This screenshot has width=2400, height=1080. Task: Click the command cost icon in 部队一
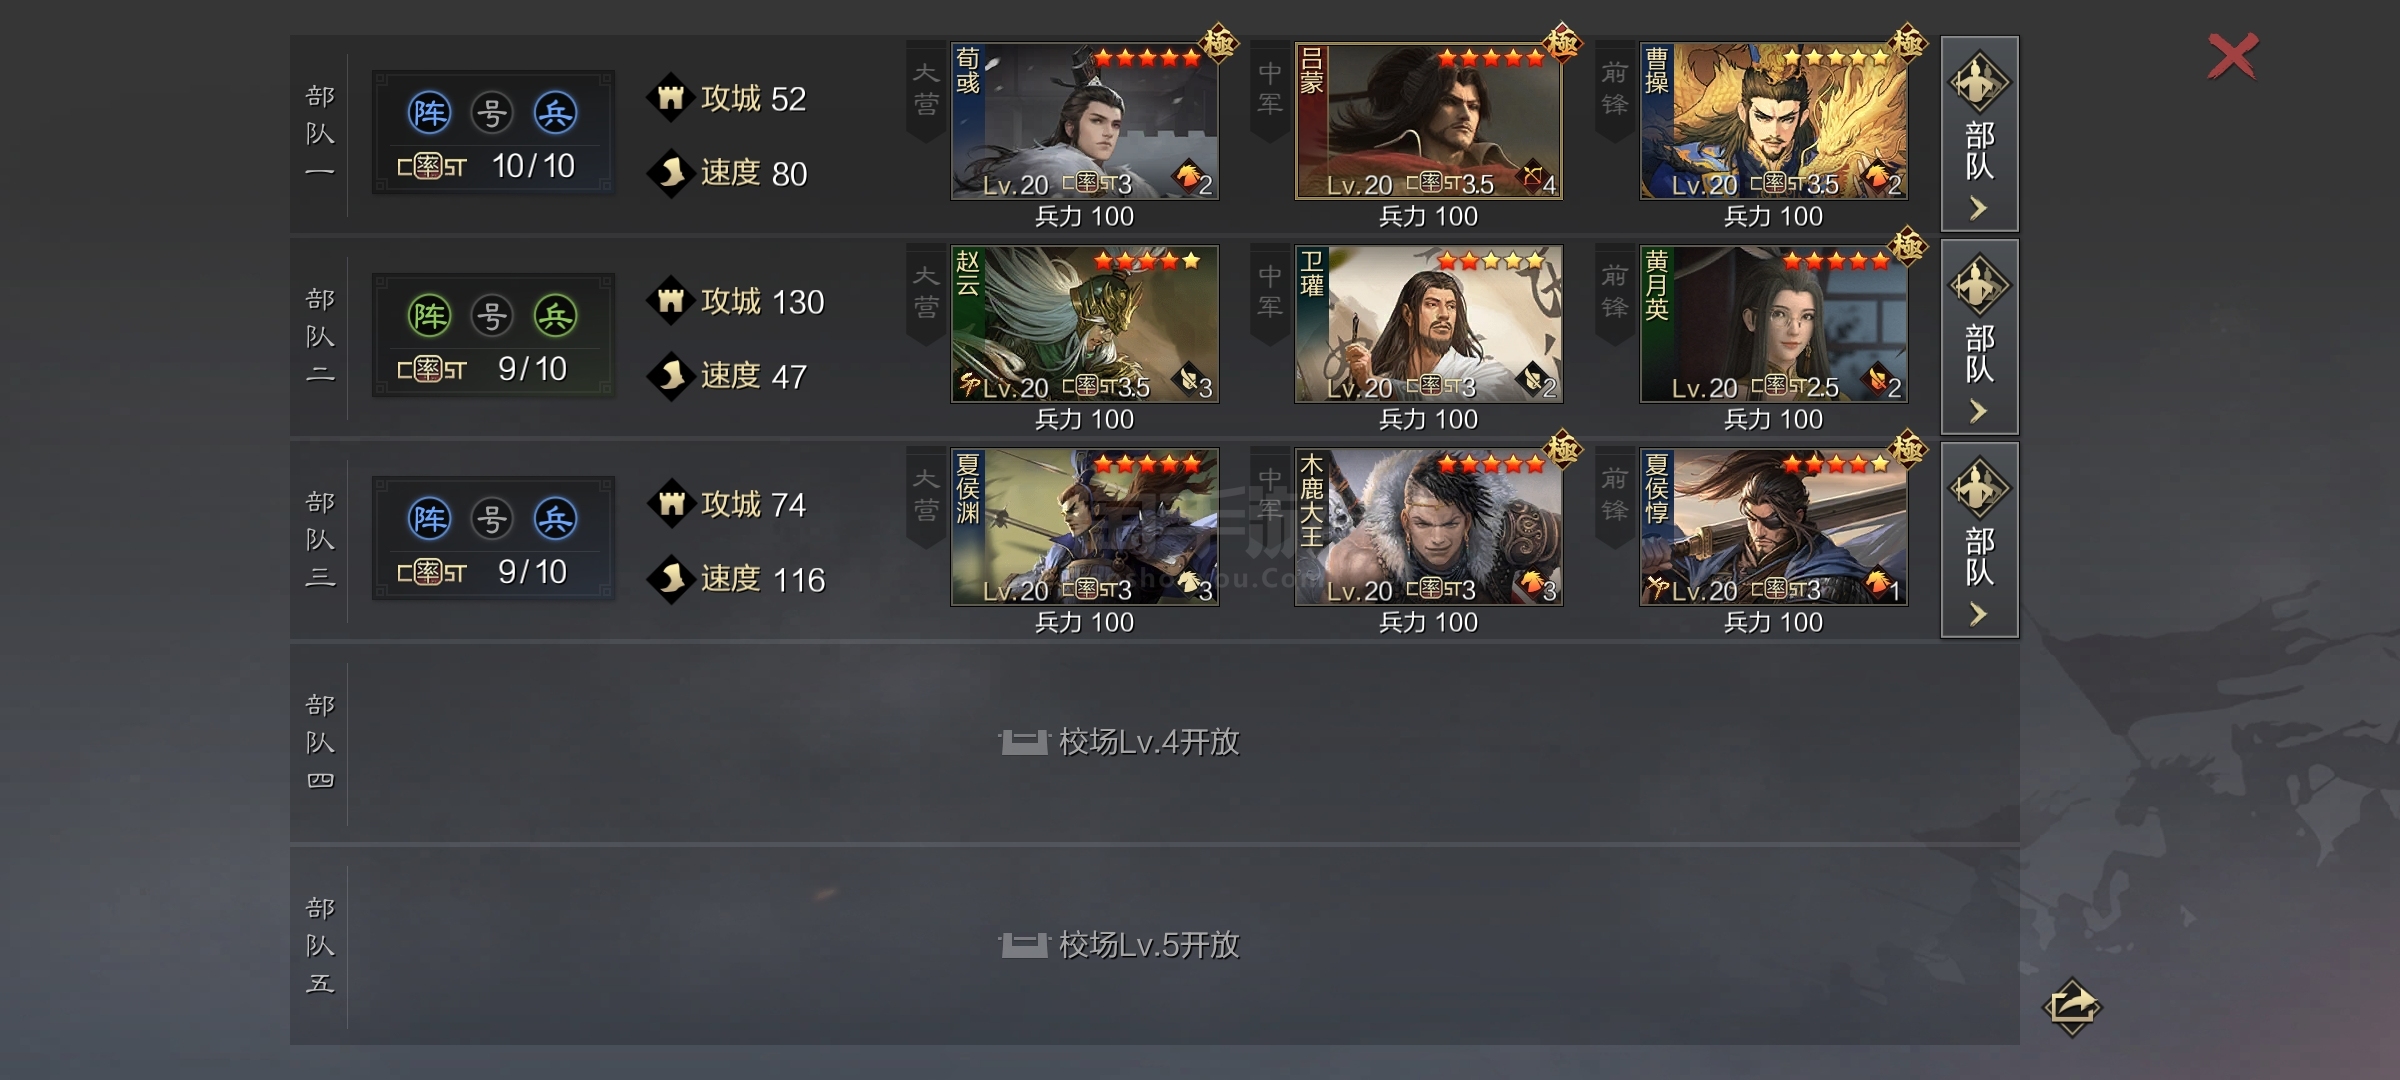[432, 166]
